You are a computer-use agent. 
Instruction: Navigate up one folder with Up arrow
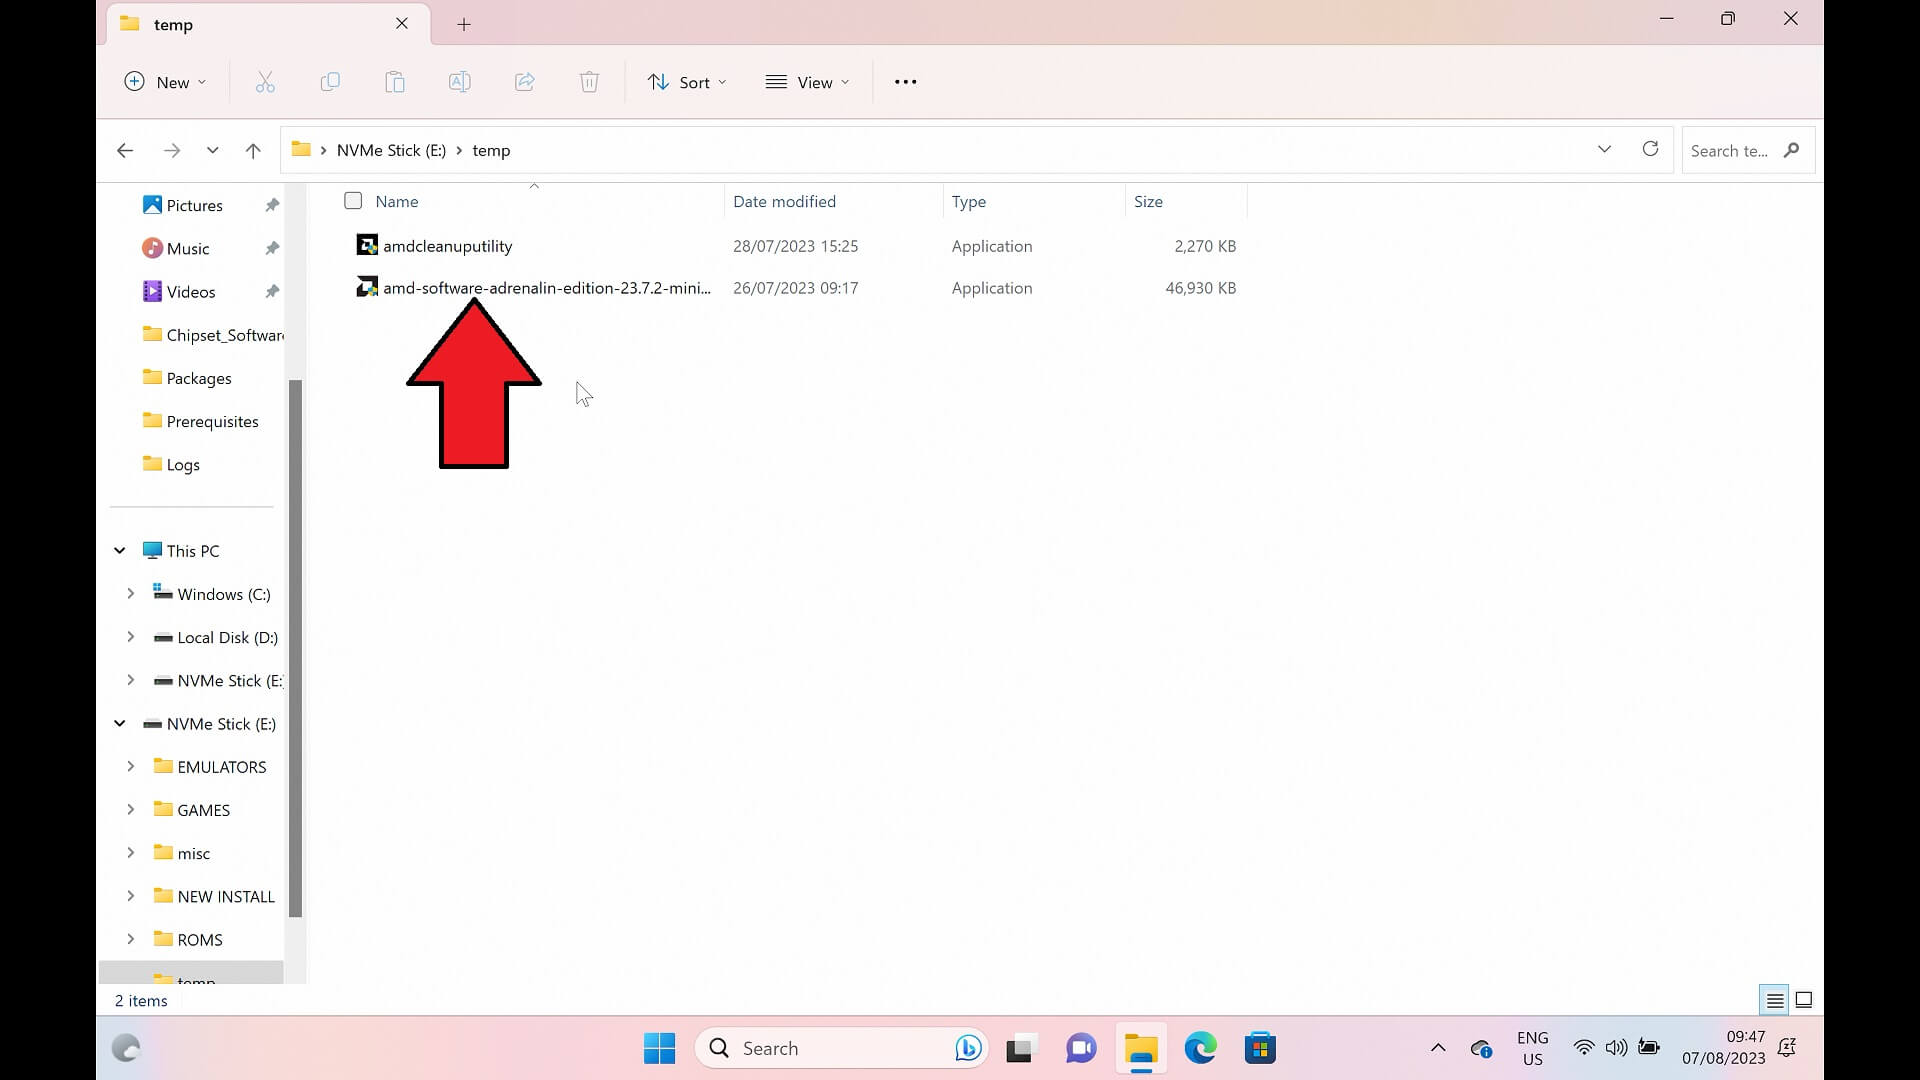coord(253,150)
